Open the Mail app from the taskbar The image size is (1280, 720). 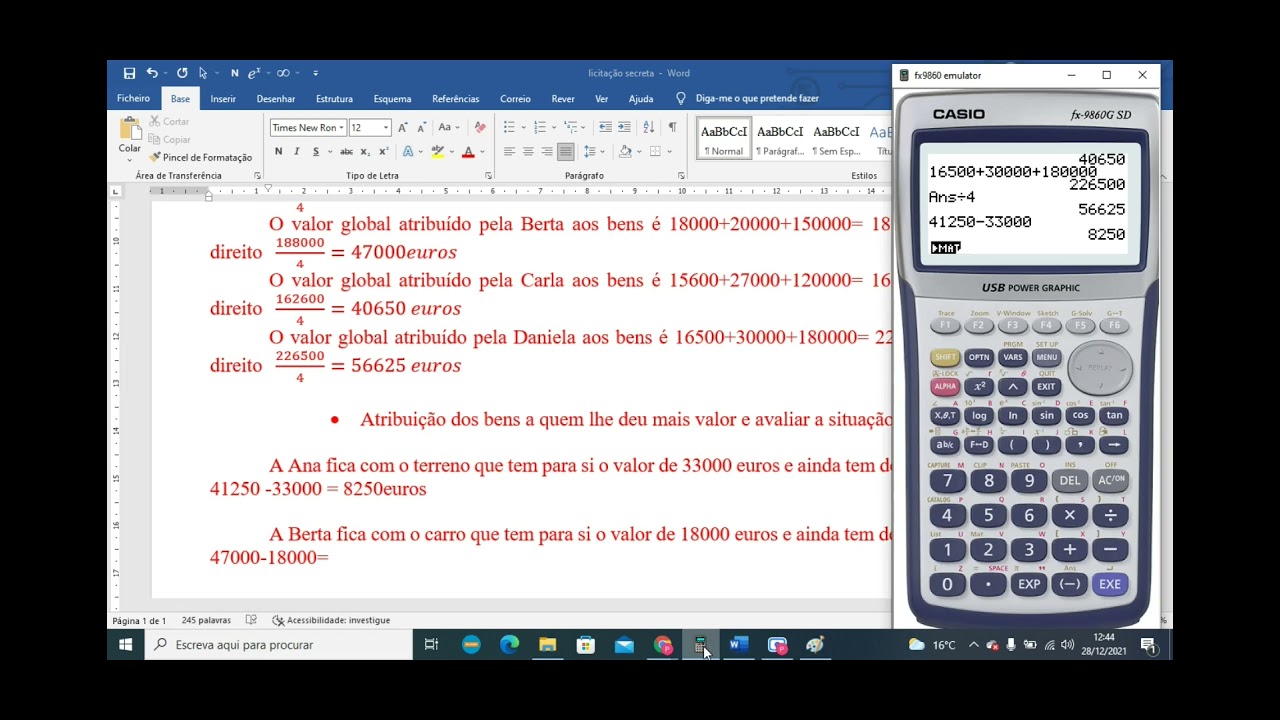coord(624,645)
